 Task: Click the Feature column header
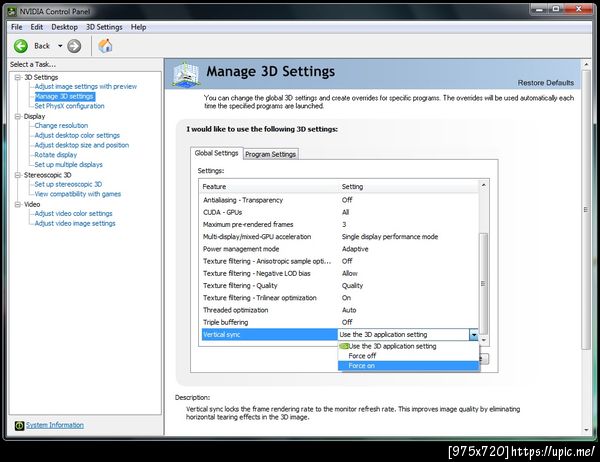point(270,187)
